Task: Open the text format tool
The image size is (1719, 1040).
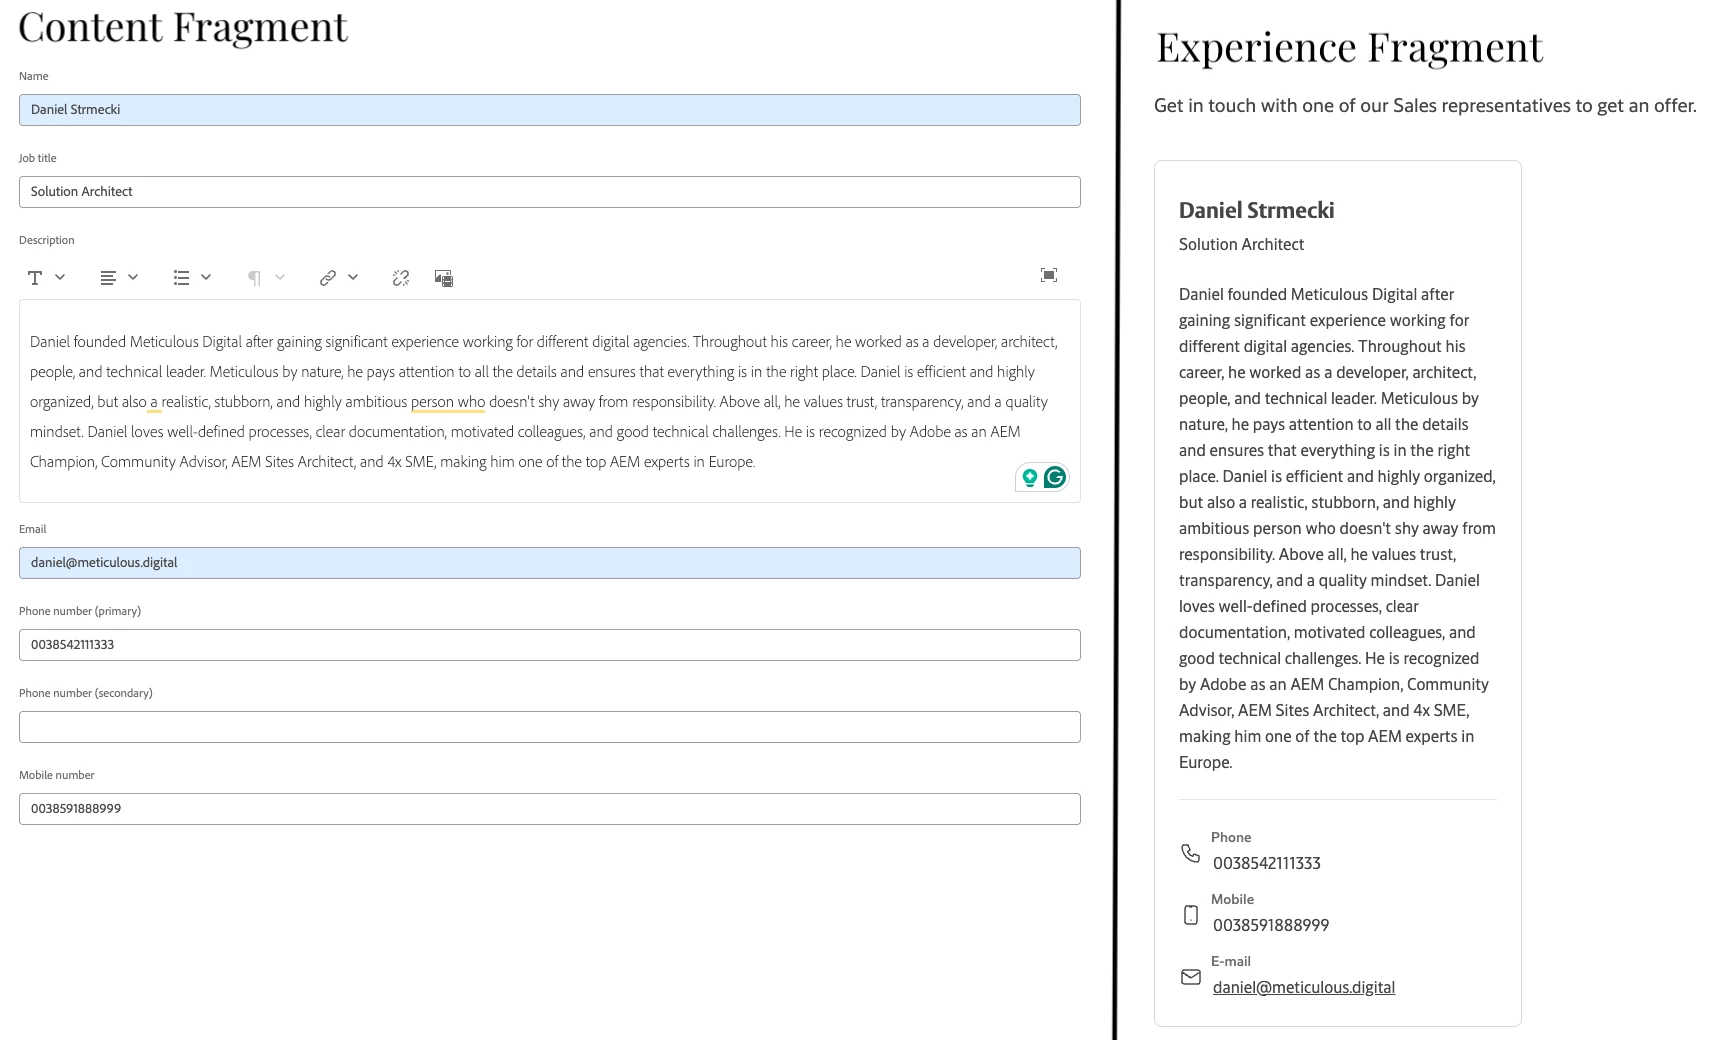Action: (35, 278)
